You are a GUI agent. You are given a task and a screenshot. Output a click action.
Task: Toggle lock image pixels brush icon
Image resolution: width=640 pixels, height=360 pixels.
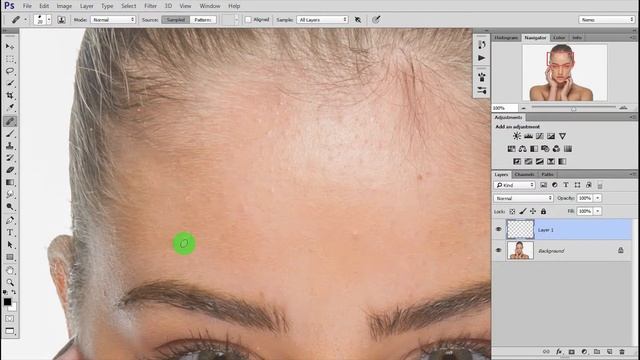point(523,211)
